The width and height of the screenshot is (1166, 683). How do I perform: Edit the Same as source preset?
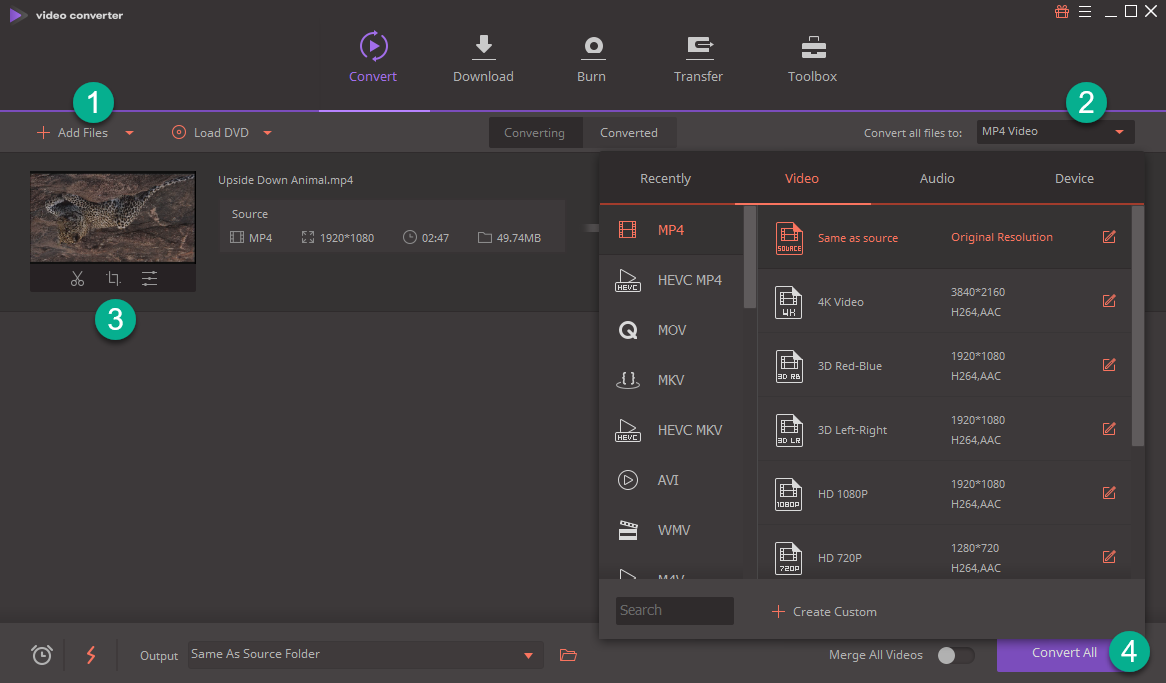click(x=1109, y=237)
